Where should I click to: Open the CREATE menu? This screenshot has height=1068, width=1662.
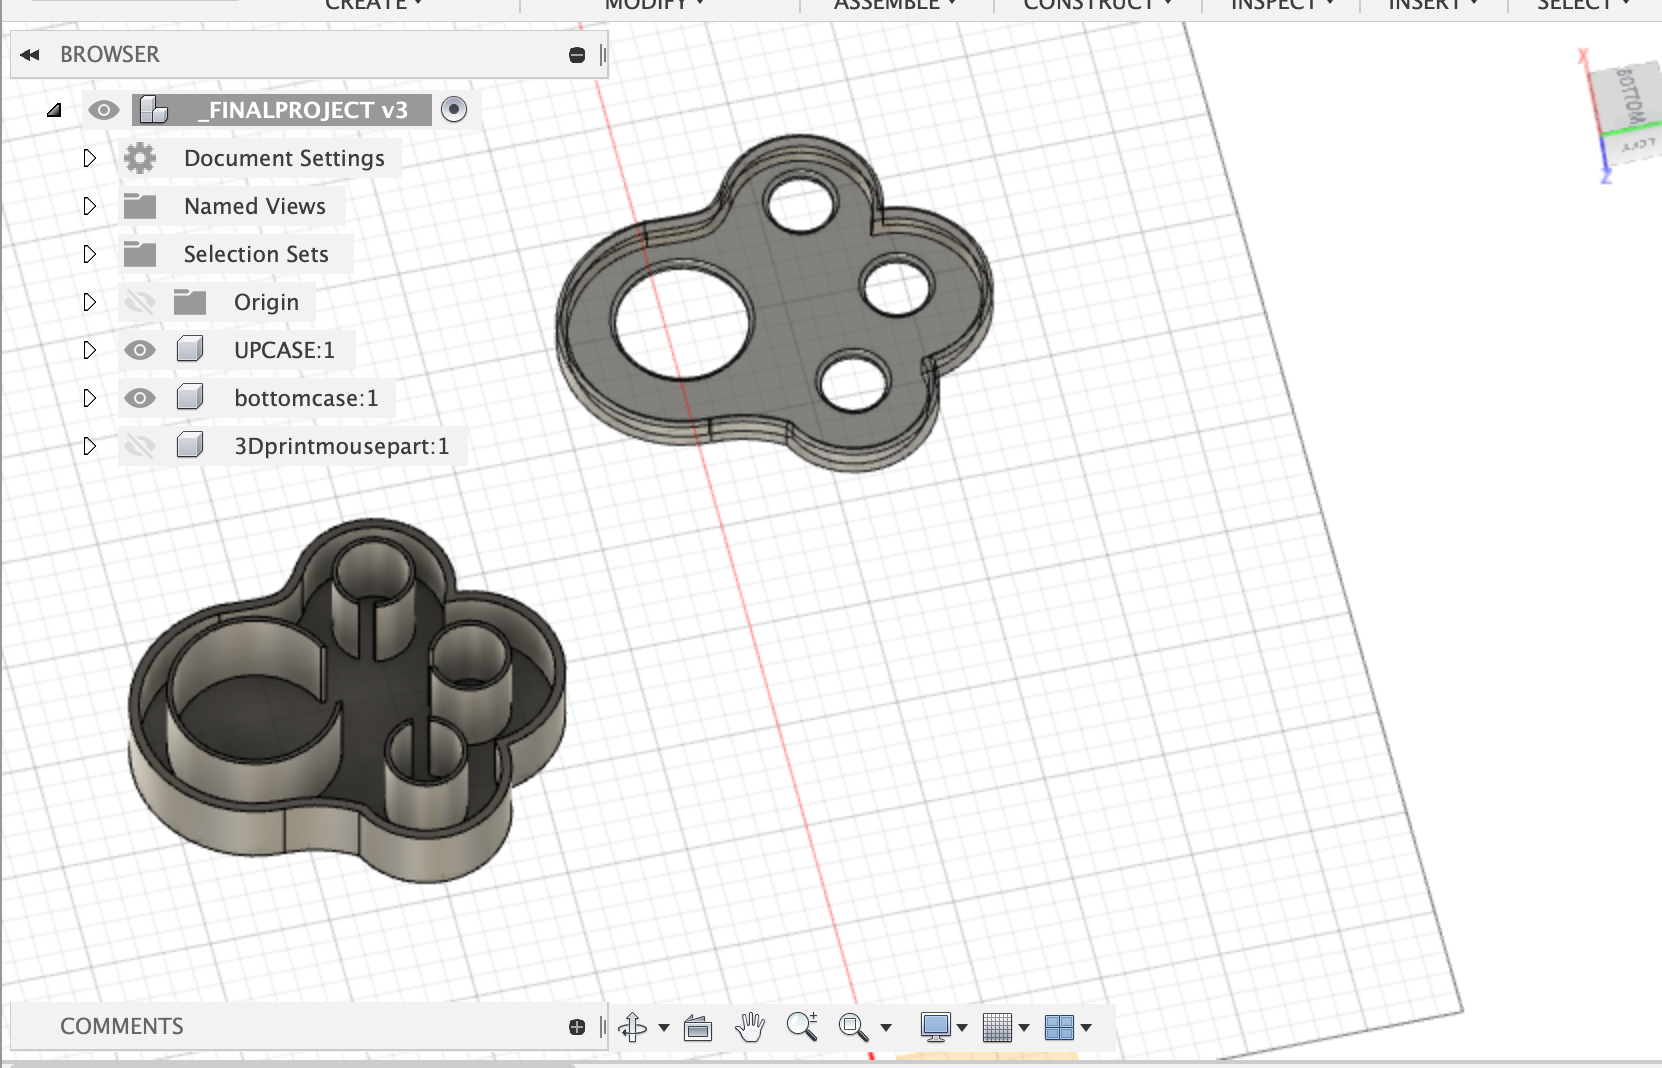[x=373, y=5]
